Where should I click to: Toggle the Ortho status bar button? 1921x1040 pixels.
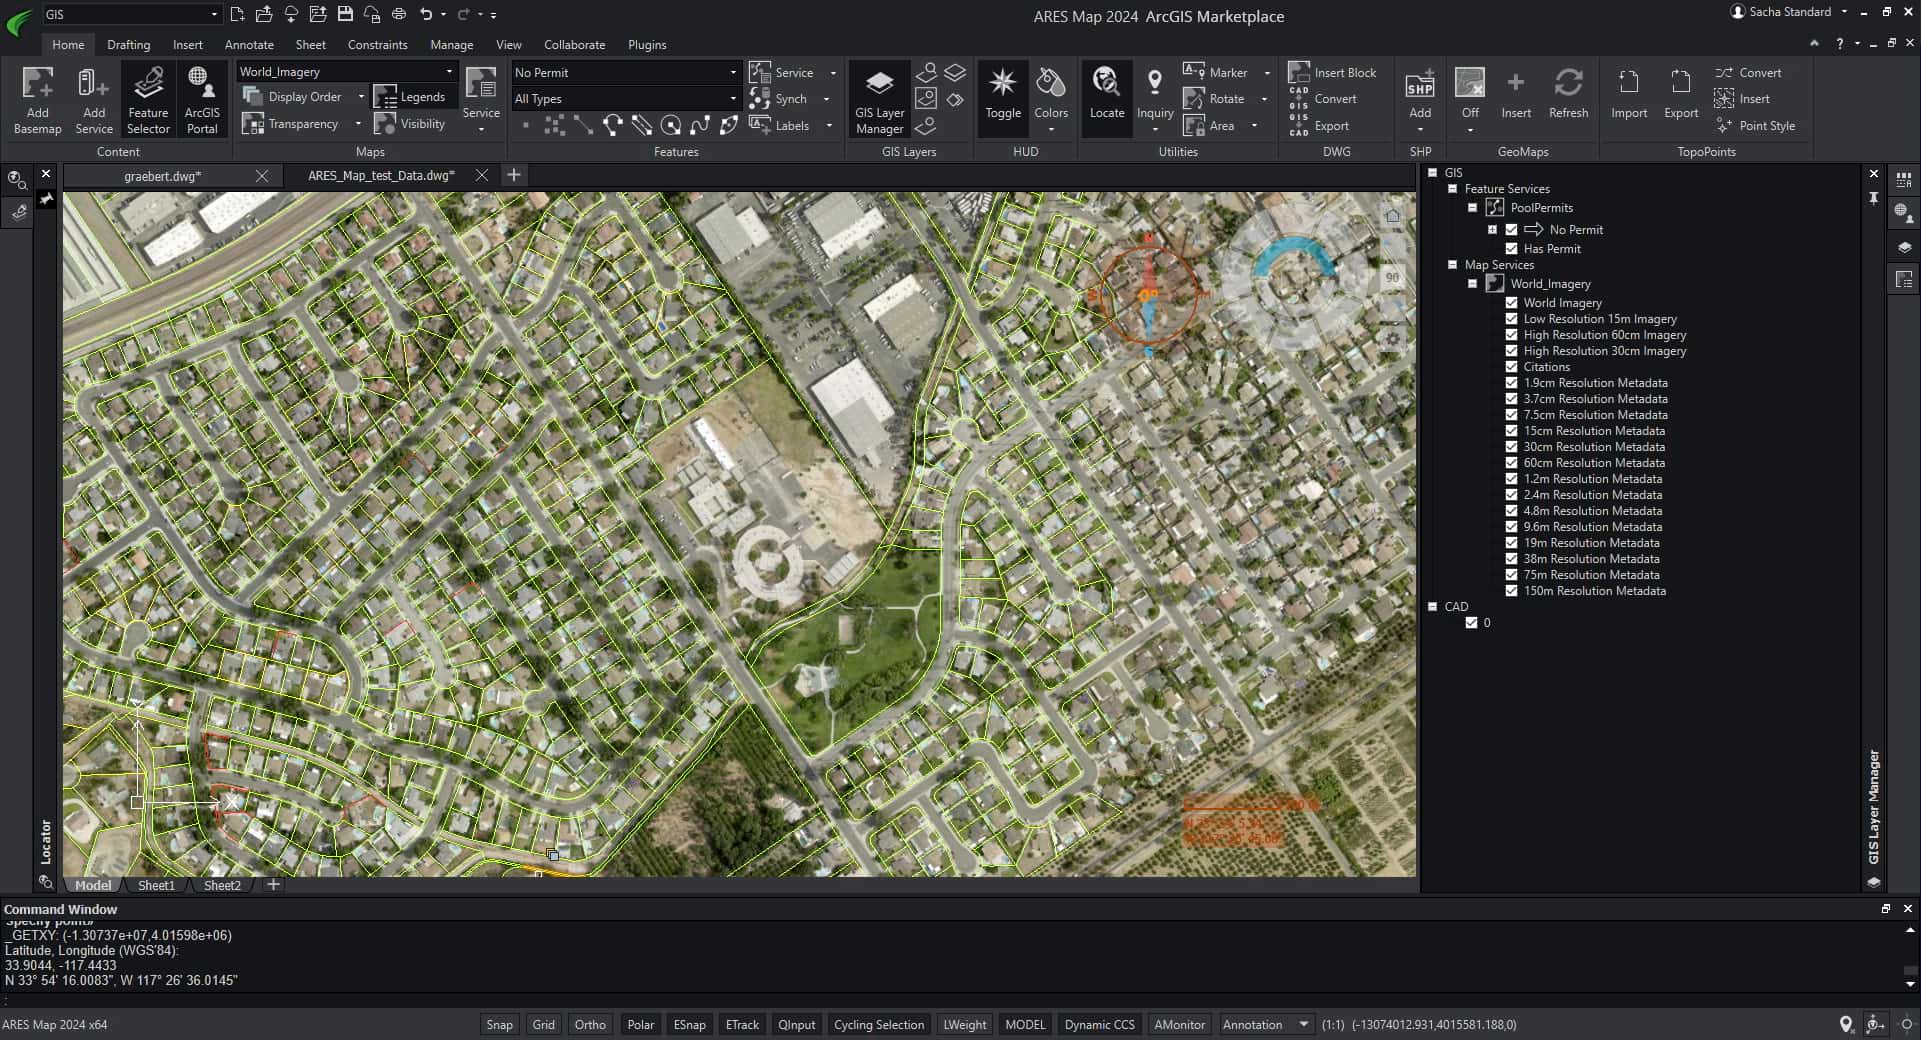[x=590, y=1025]
